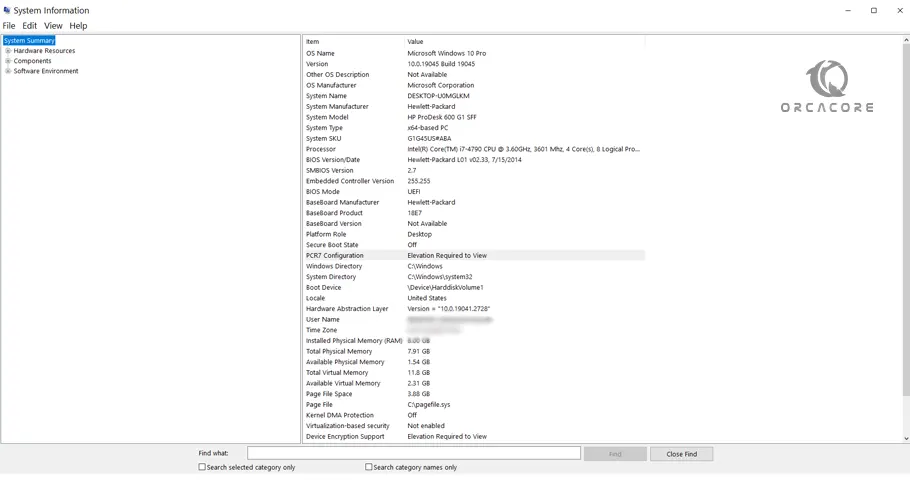Select the Virtualization-based security row
The width and height of the screenshot is (910, 480).
coord(474,425)
